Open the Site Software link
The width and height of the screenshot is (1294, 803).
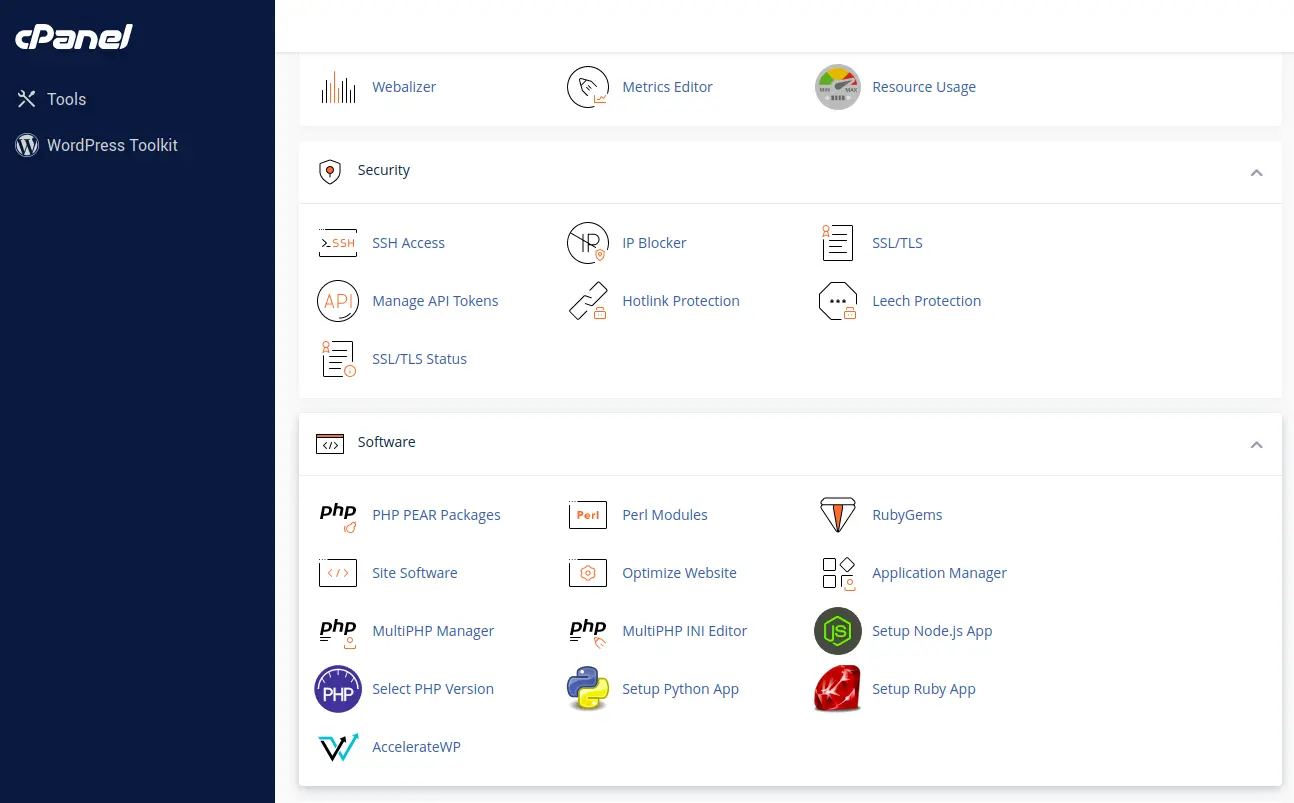click(x=415, y=573)
